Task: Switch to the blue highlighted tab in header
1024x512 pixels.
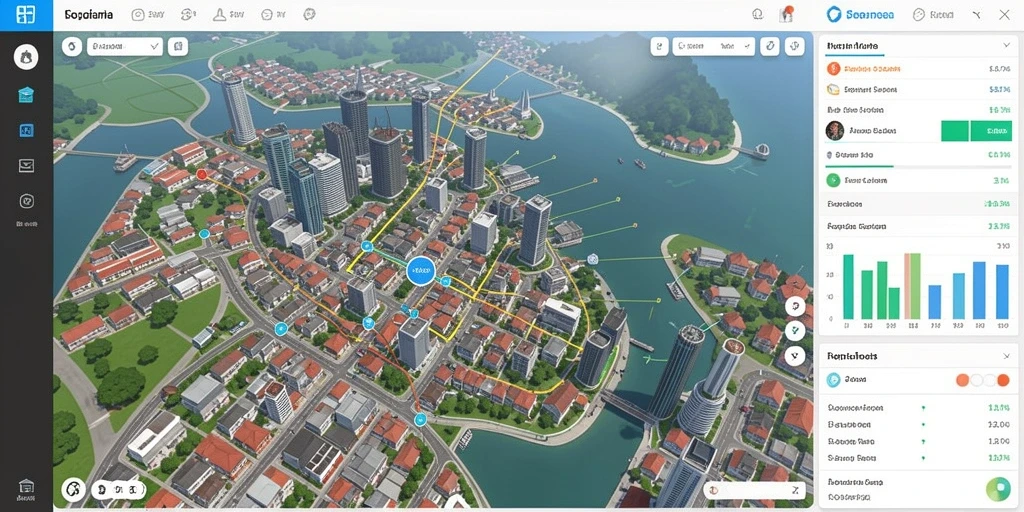Action: (861, 14)
